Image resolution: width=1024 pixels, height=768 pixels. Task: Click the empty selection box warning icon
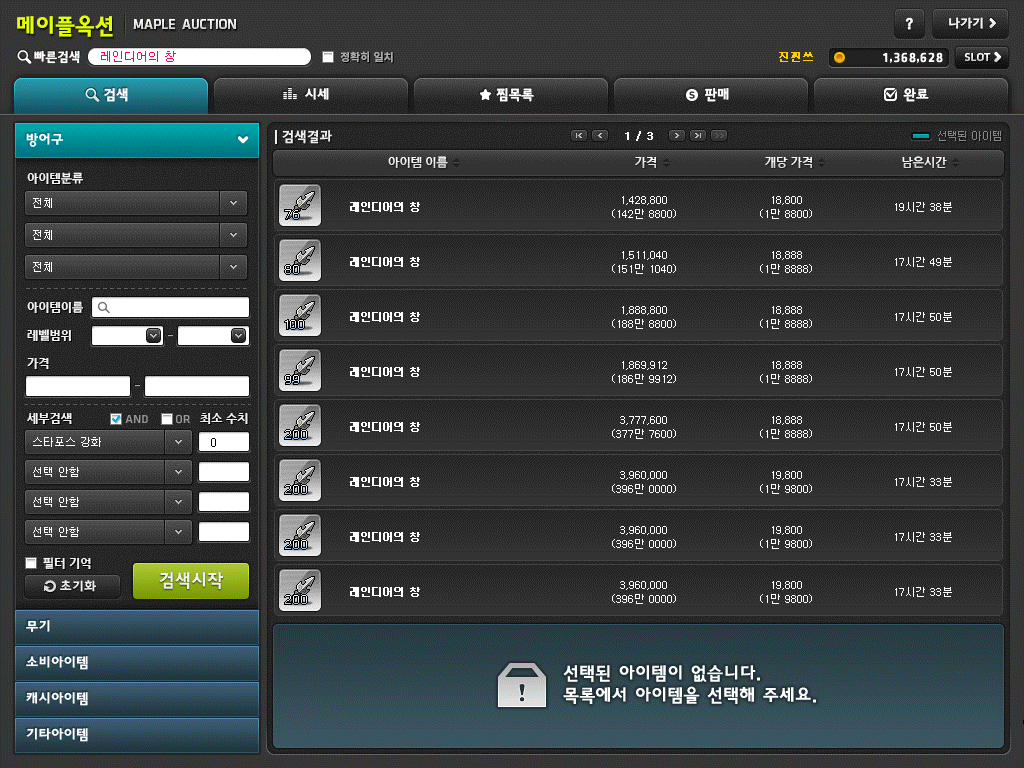522,685
